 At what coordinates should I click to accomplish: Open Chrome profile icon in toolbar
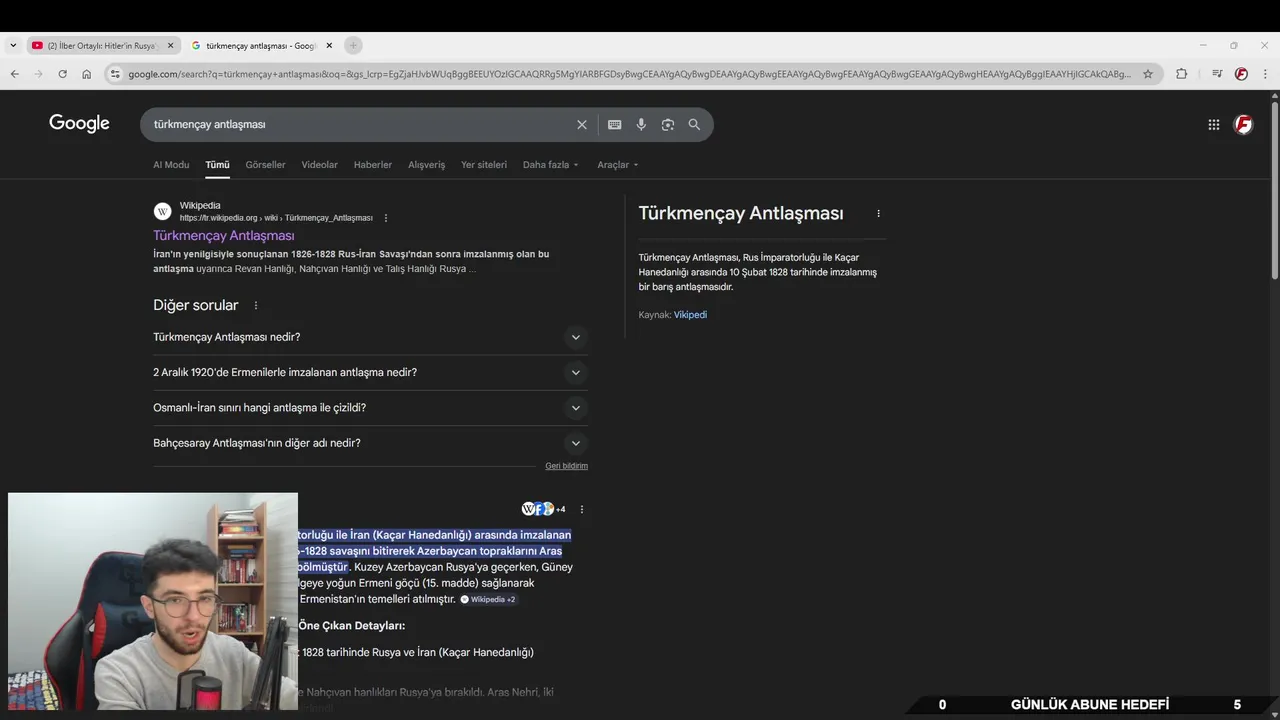[1241, 74]
